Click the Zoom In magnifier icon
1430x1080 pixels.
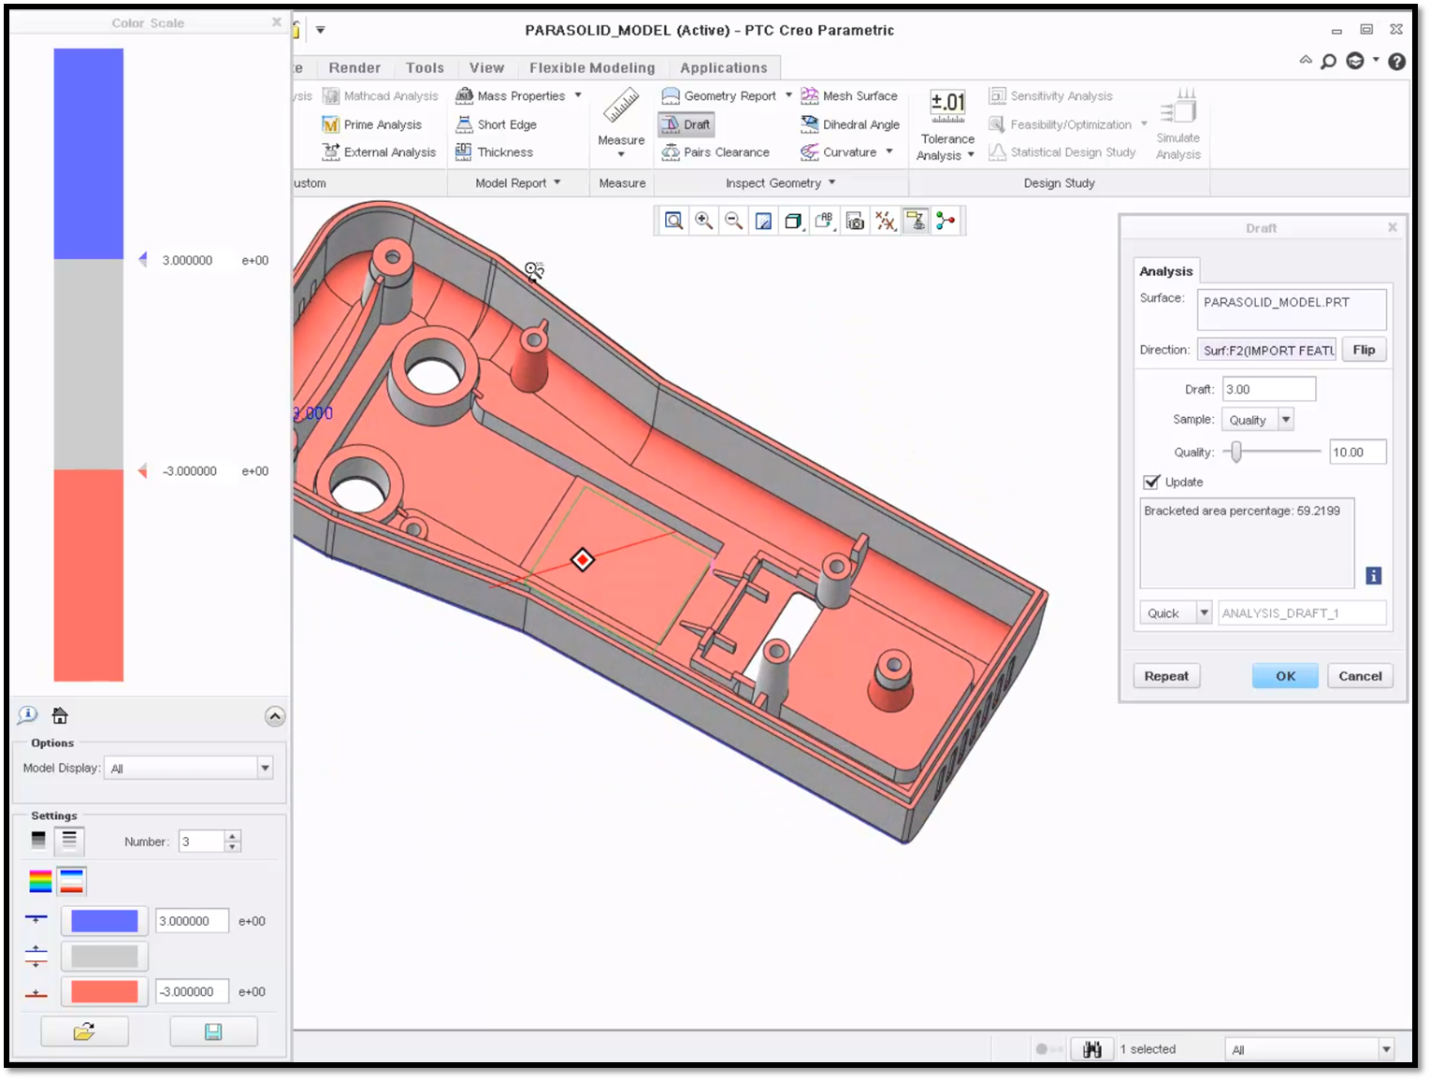pos(704,221)
